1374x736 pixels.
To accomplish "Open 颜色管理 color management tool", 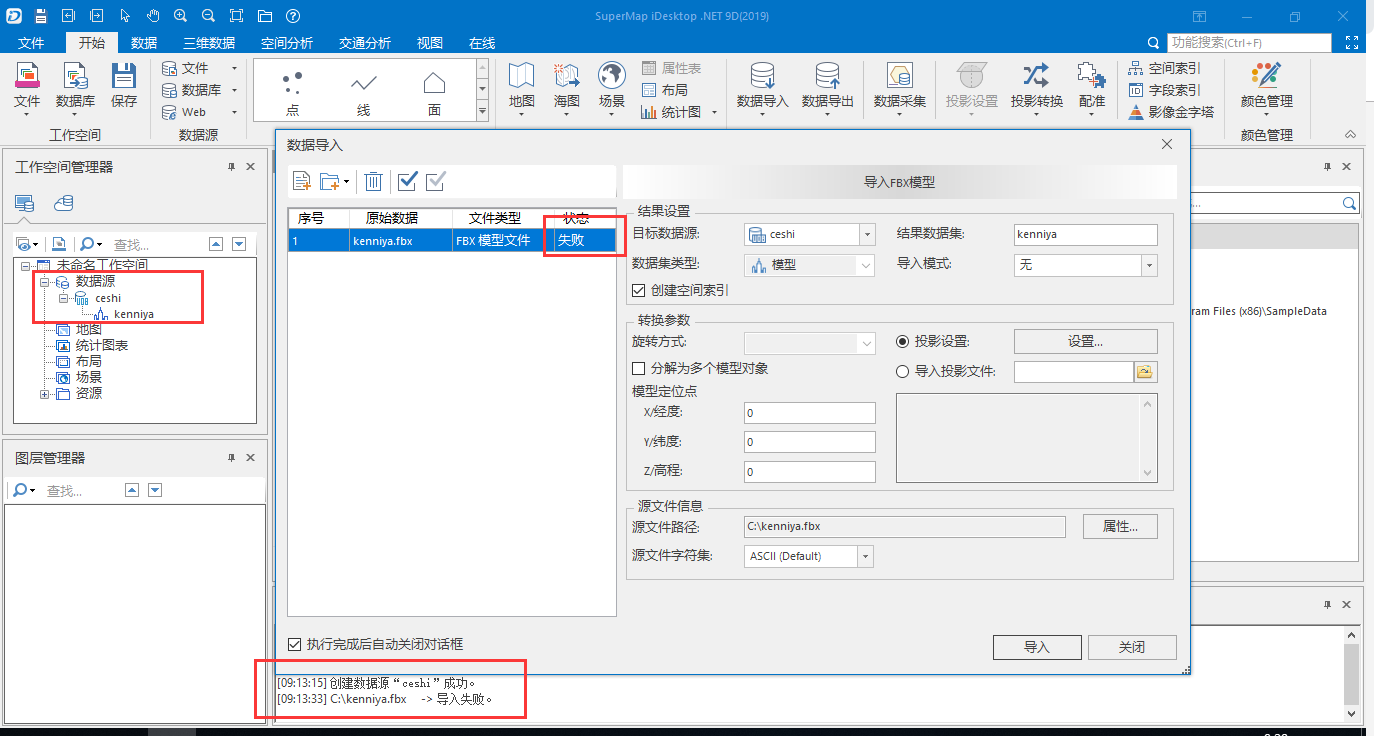I will click(1266, 86).
